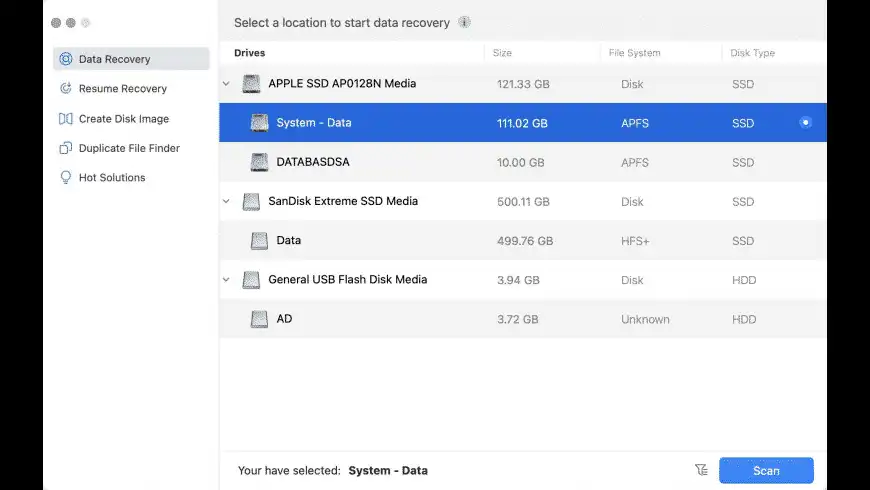Click the 10.00 GB size value
Screen dimensions: 870x490
coord(520,163)
